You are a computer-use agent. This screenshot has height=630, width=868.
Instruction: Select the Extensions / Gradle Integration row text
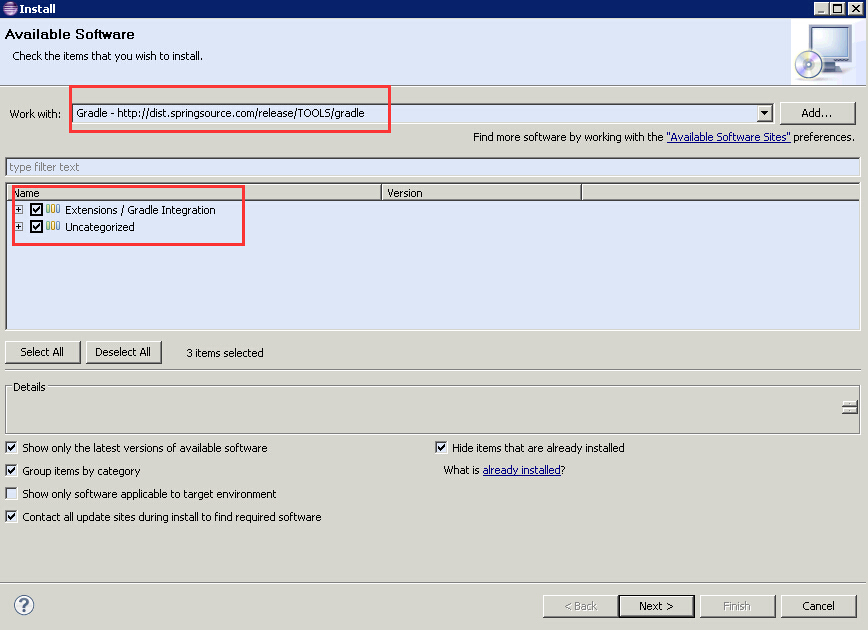click(140, 210)
